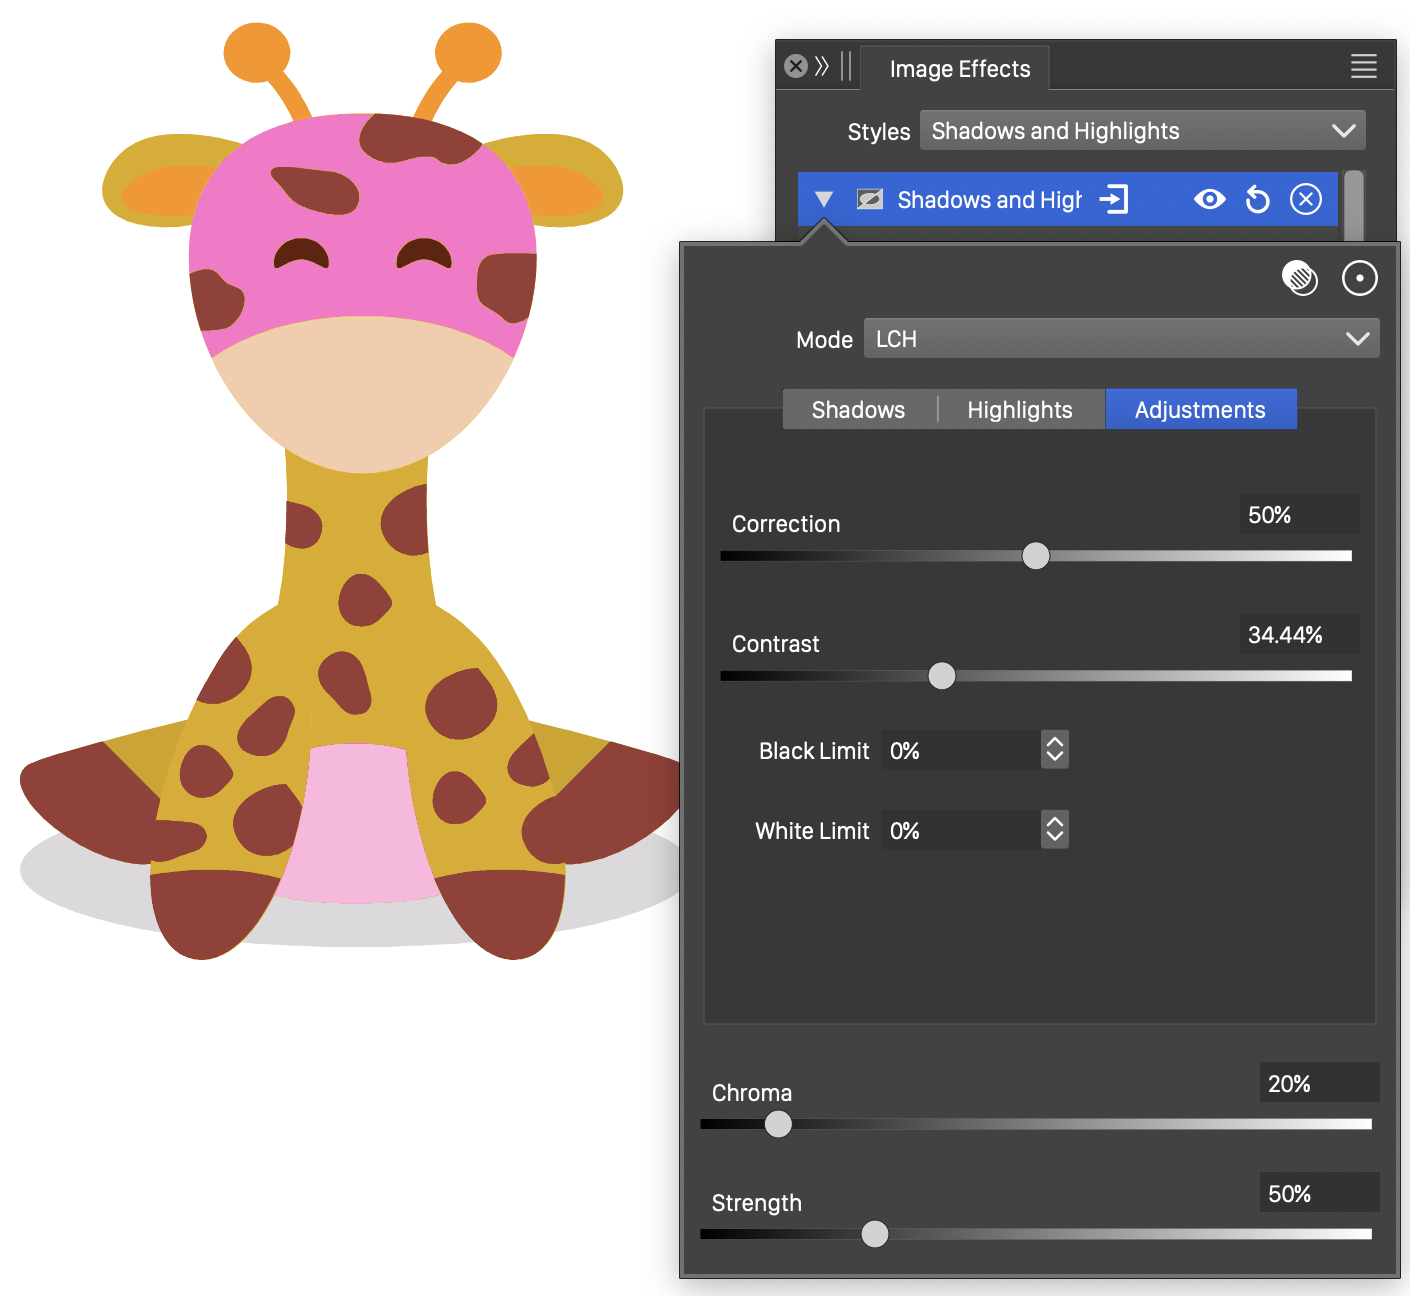Open the Mode LCH dropdown
1410x1296 pixels.
tap(1121, 339)
